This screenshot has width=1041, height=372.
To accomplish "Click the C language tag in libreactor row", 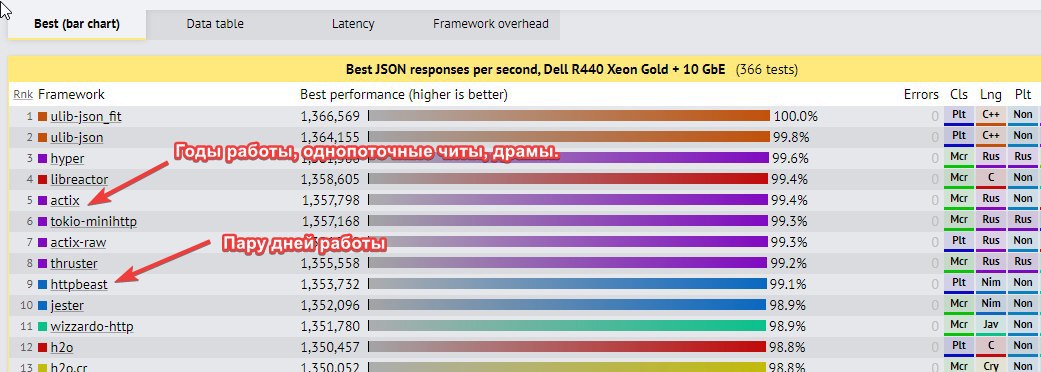I will (x=991, y=179).
